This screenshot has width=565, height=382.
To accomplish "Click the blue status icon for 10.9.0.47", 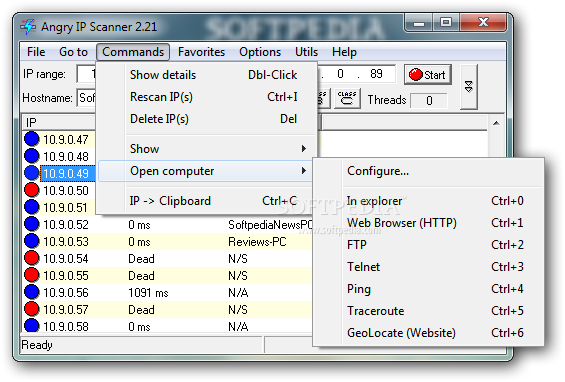I will [x=32, y=139].
